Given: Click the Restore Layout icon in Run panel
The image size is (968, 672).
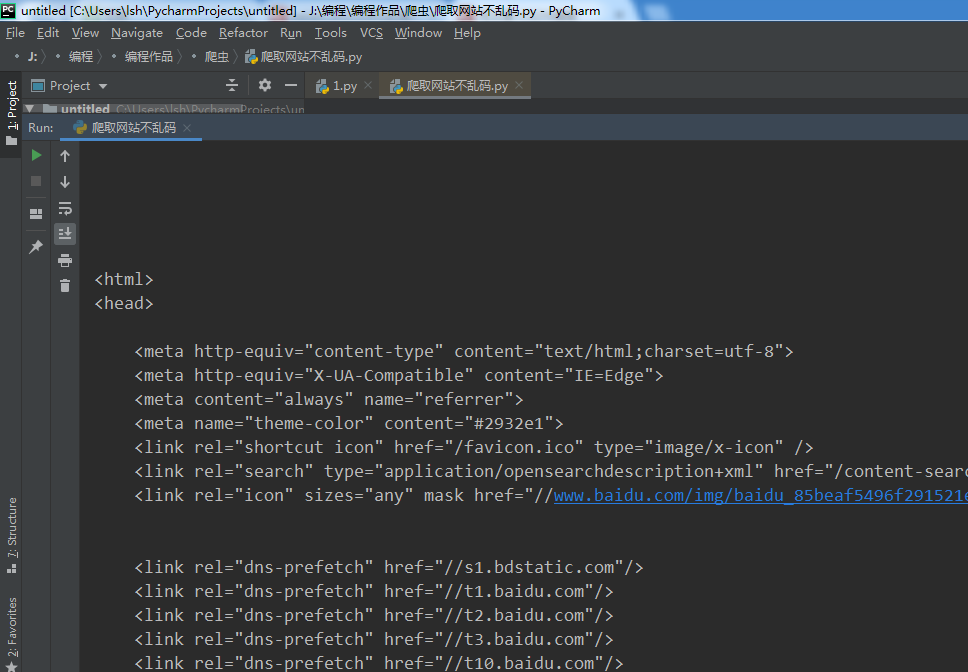Looking at the screenshot, I should pos(36,214).
